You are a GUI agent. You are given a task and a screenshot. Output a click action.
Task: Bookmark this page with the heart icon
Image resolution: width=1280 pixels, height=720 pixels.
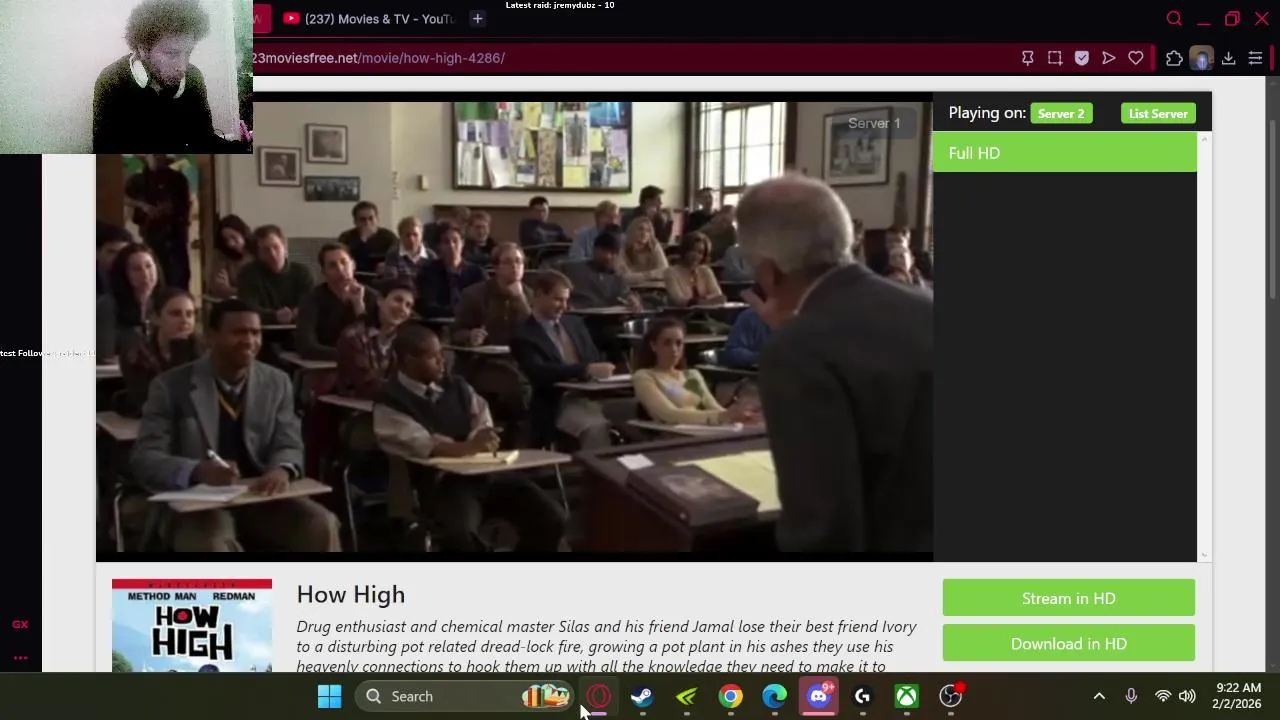(1135, 58)
